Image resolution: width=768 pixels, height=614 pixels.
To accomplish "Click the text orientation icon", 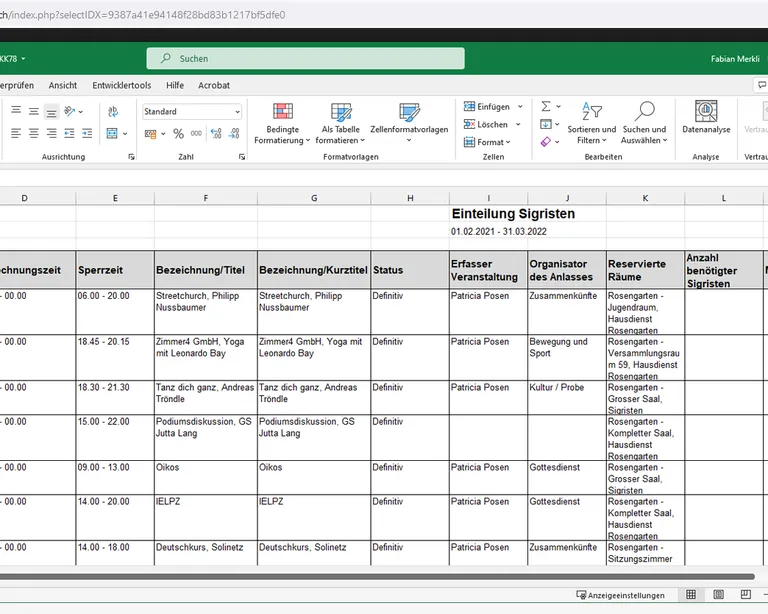I will 70,112.
